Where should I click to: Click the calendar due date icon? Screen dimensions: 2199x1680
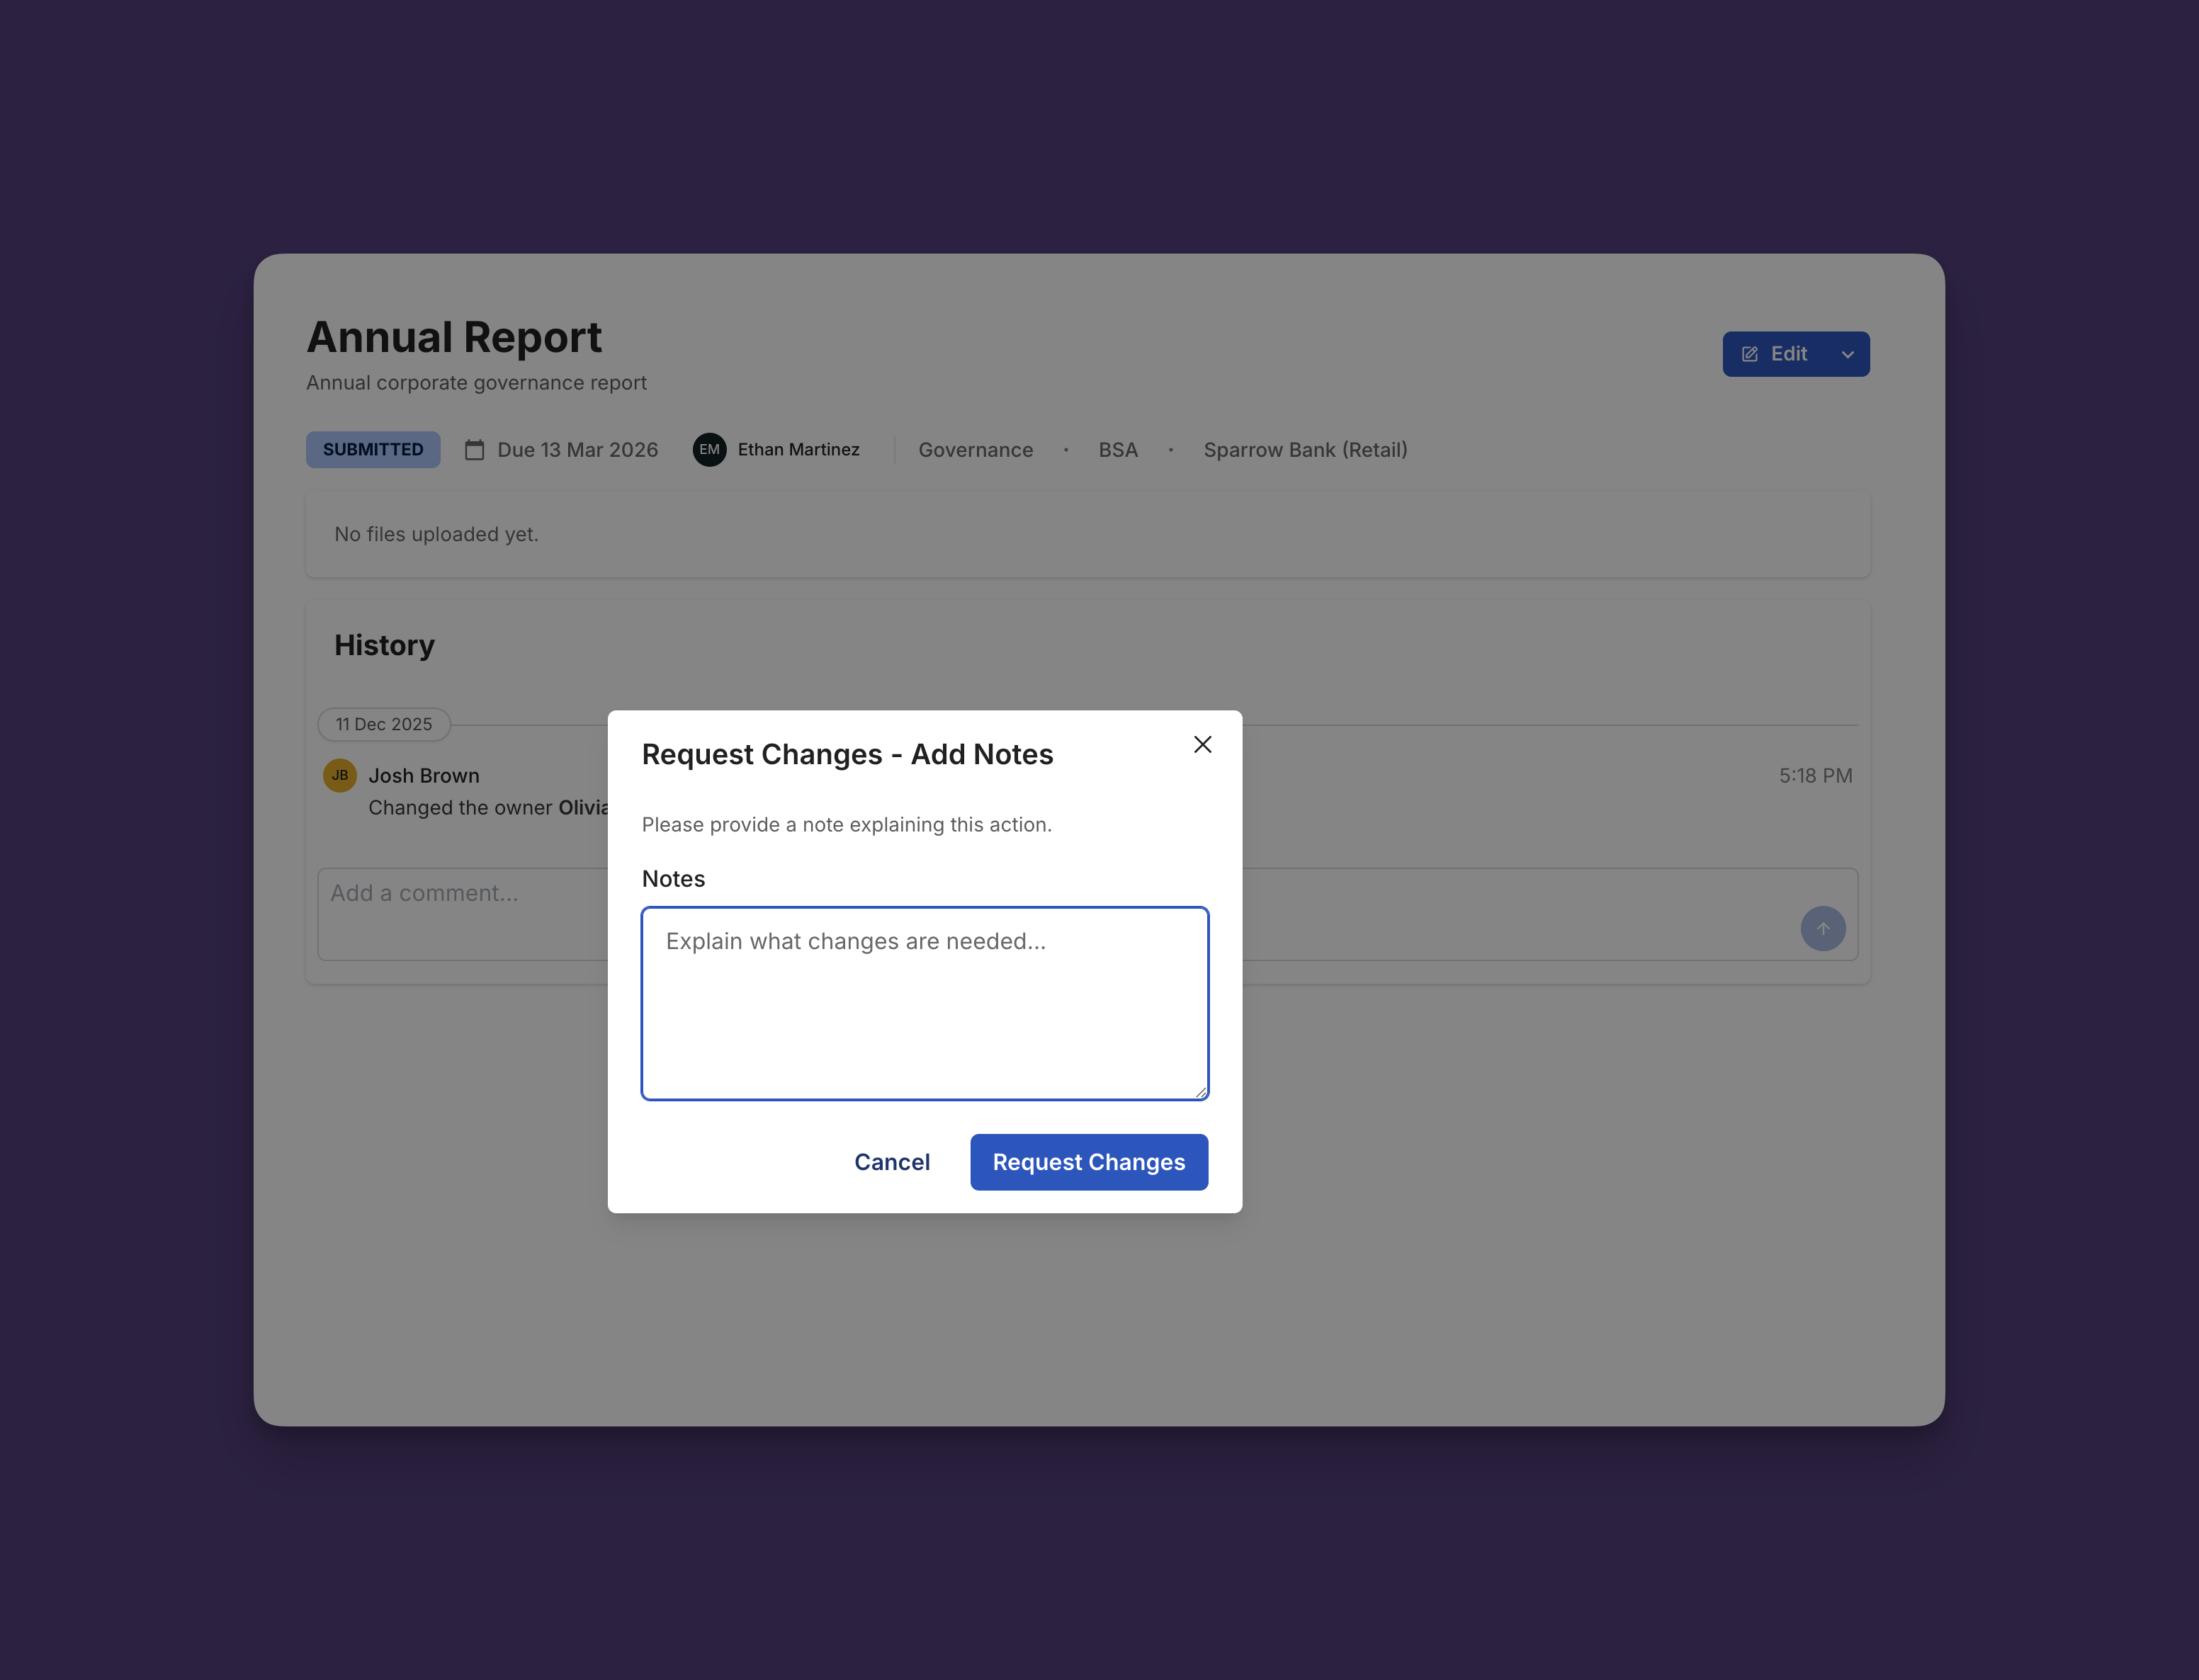(474, 450)
